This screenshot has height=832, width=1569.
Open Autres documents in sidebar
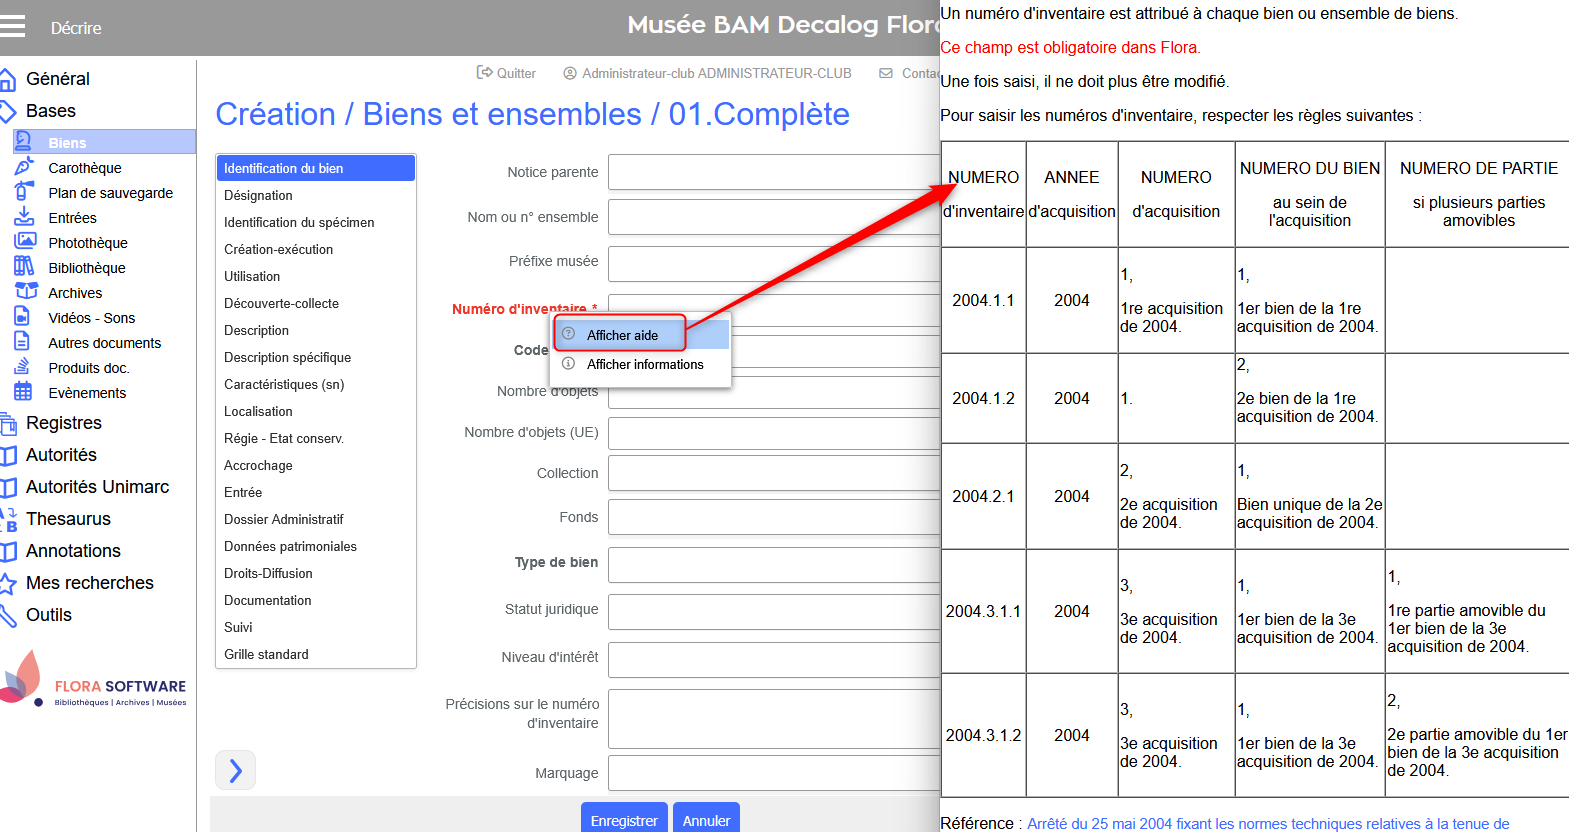[104, 343]
